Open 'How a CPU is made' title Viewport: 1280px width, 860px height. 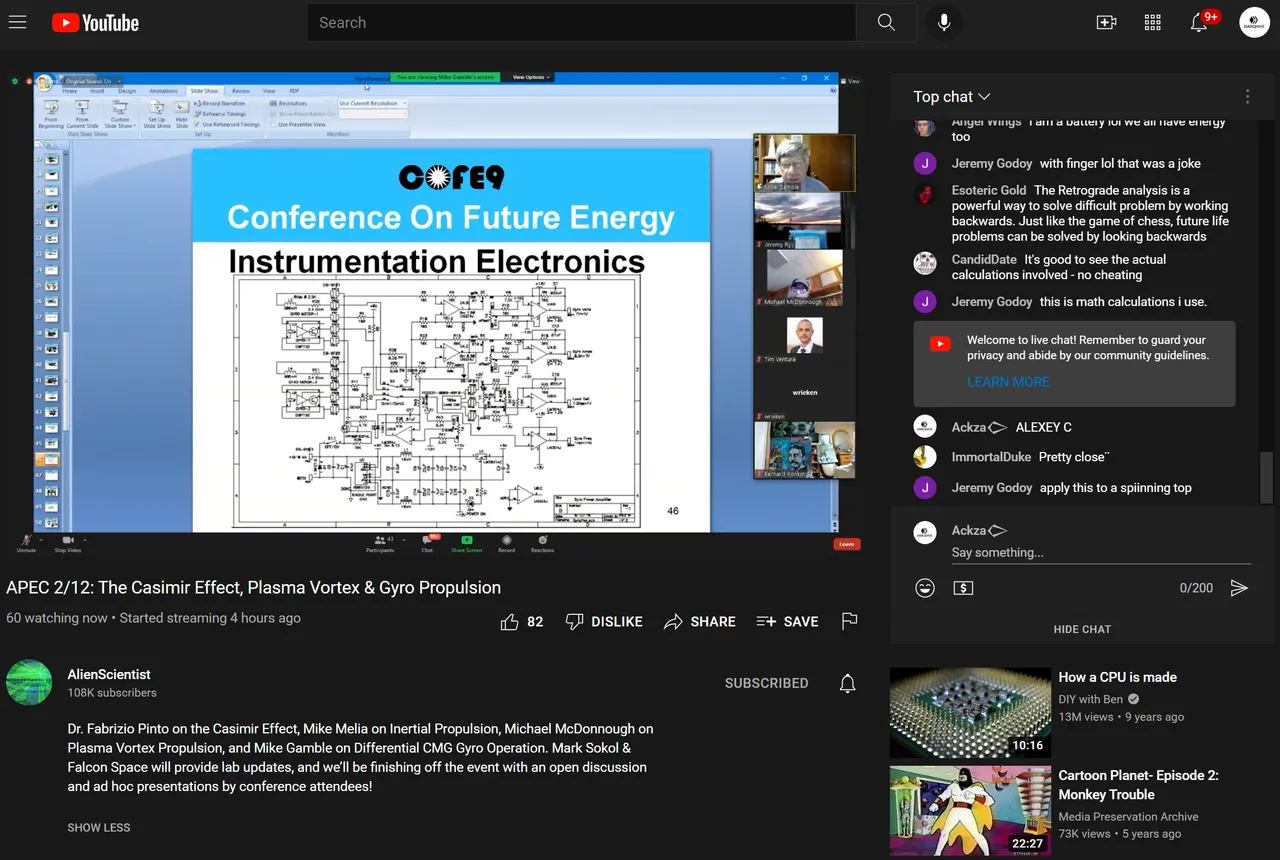1118,677
